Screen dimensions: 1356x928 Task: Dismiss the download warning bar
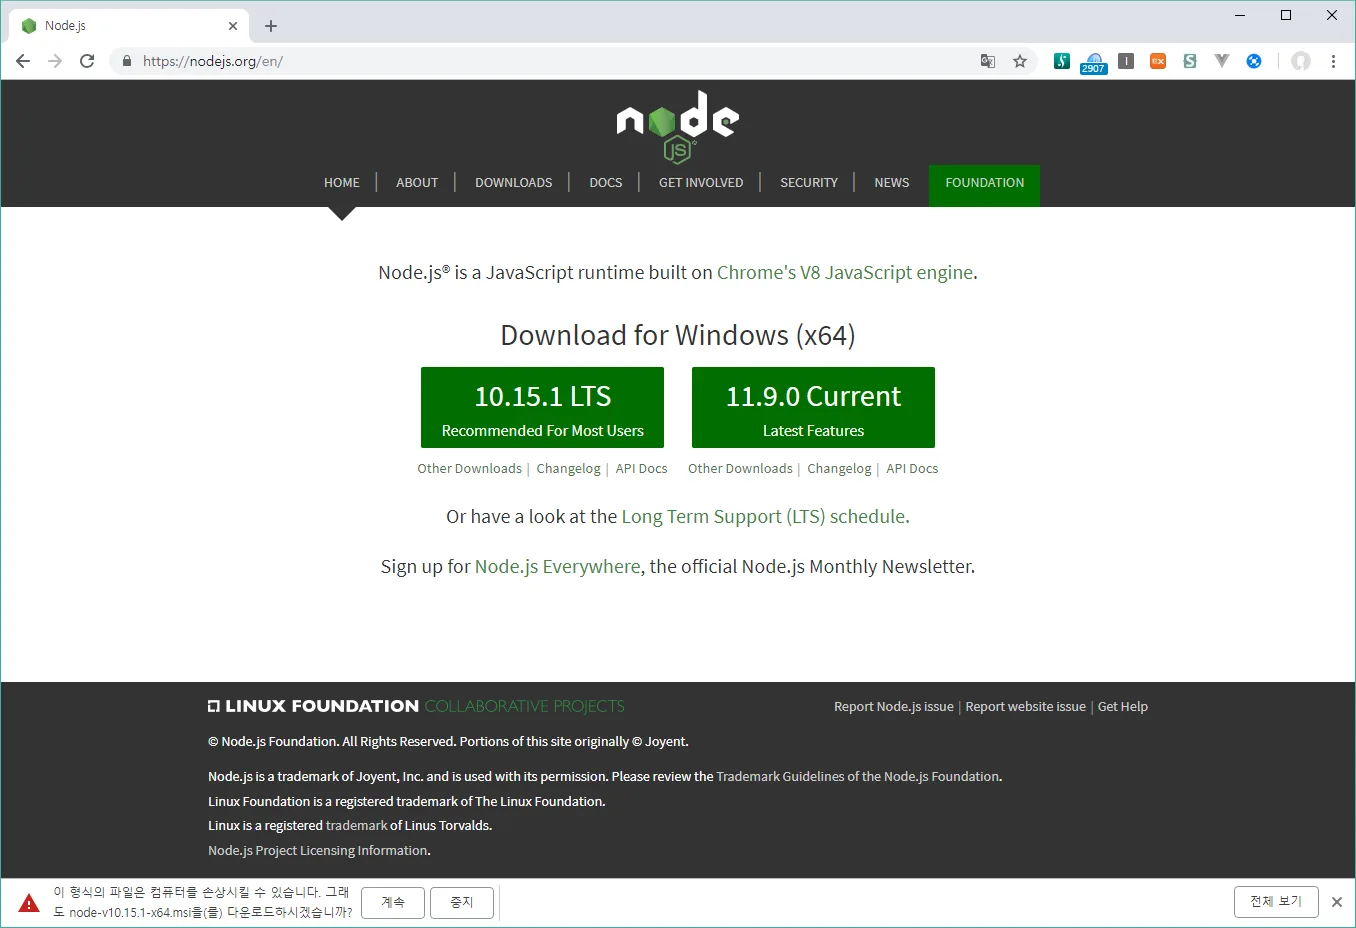tap(1336, 902)
